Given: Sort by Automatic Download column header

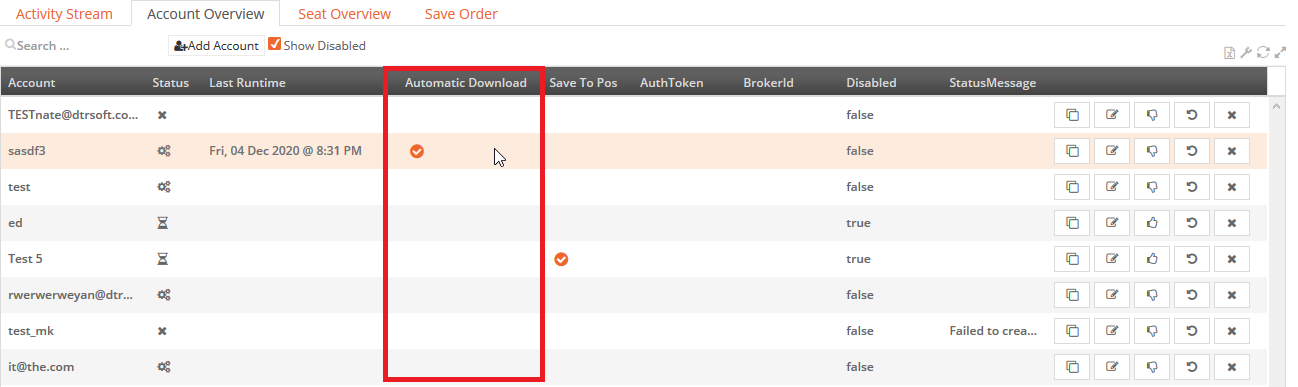Looking at the screenshot, I should 466,83.
